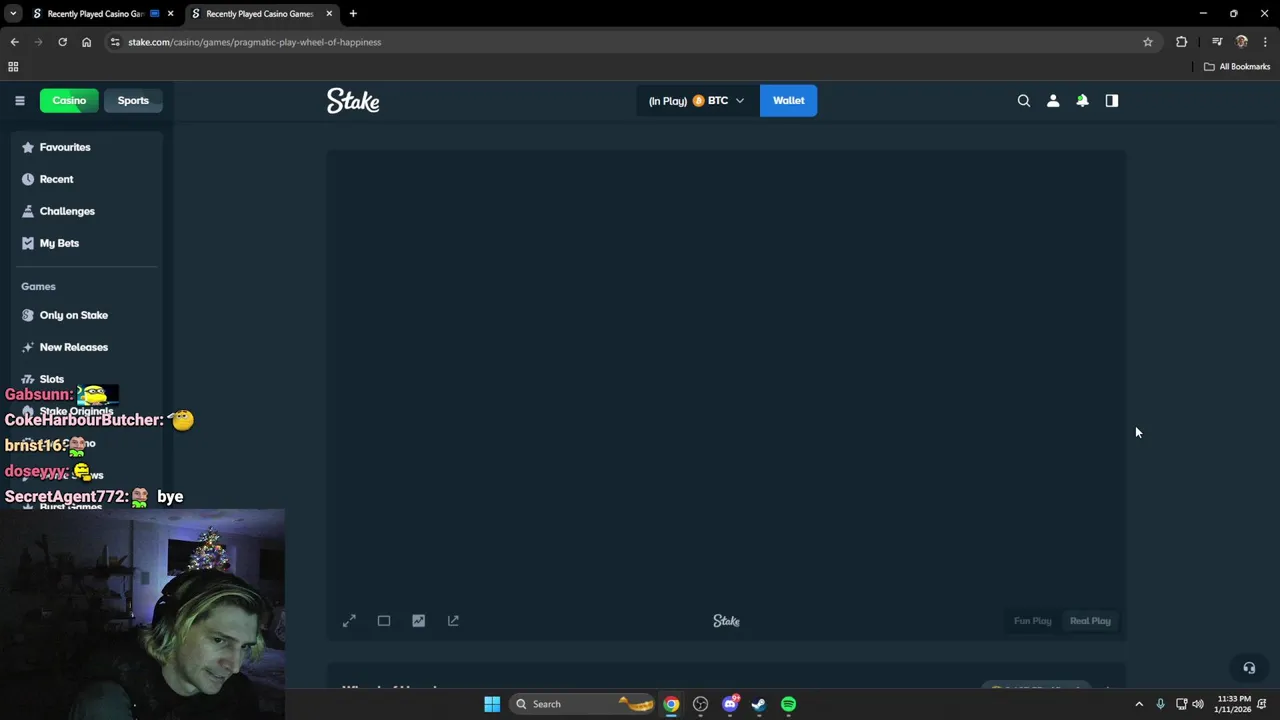The image size is (1280, 720).
Task: Open Discord from the taskbar
Action: pos(730,704)
